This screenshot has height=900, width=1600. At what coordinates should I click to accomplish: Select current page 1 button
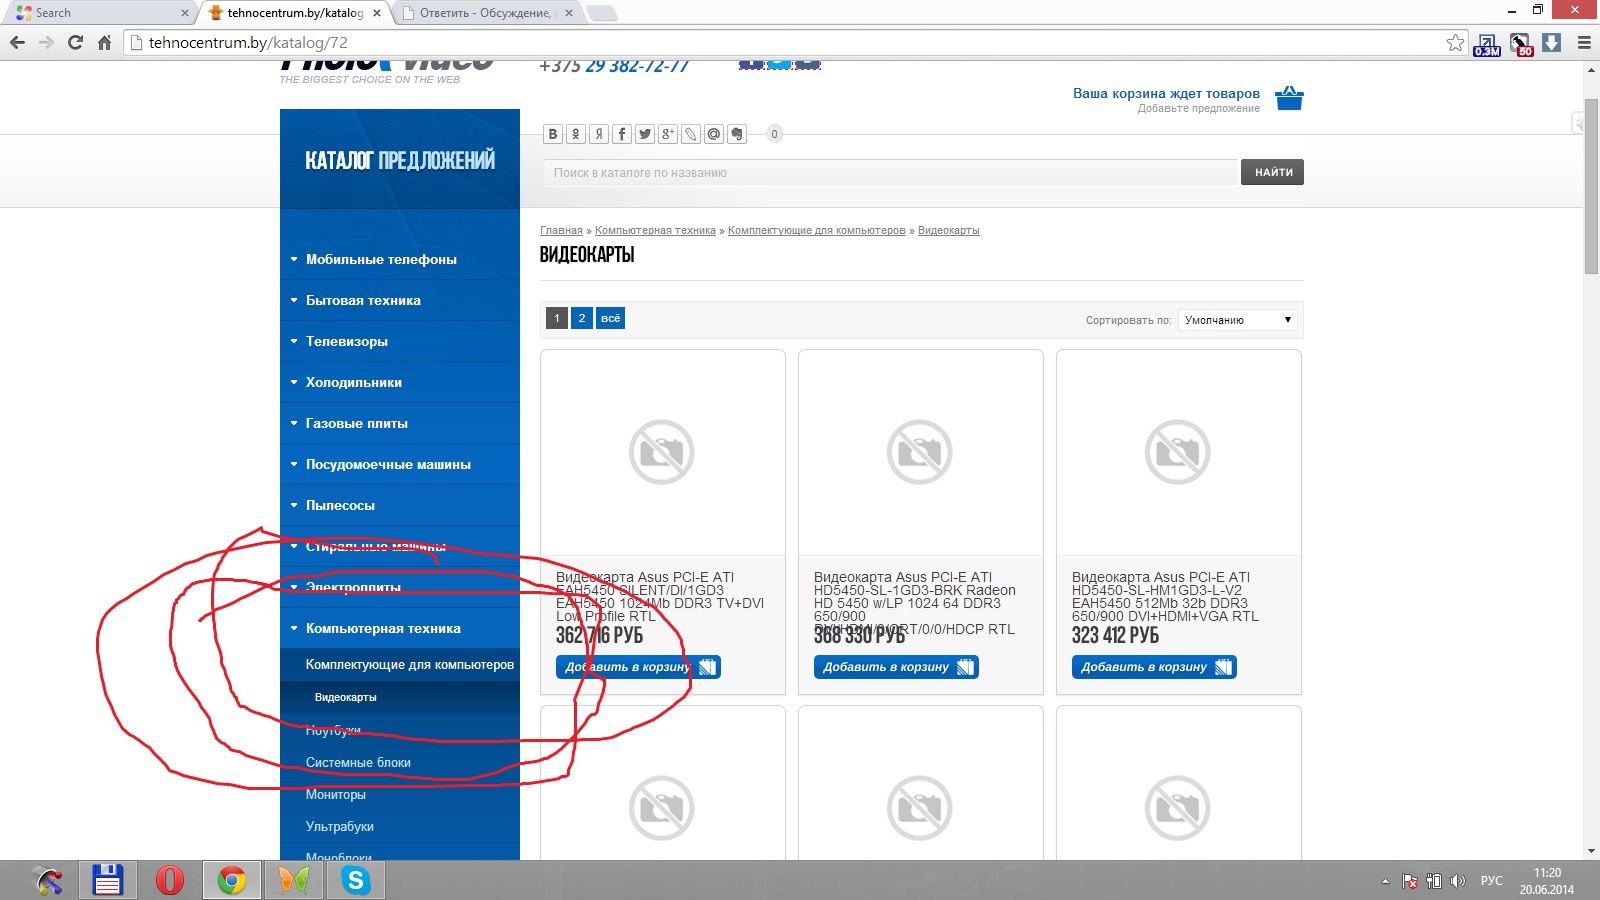(x=557, y=318)
